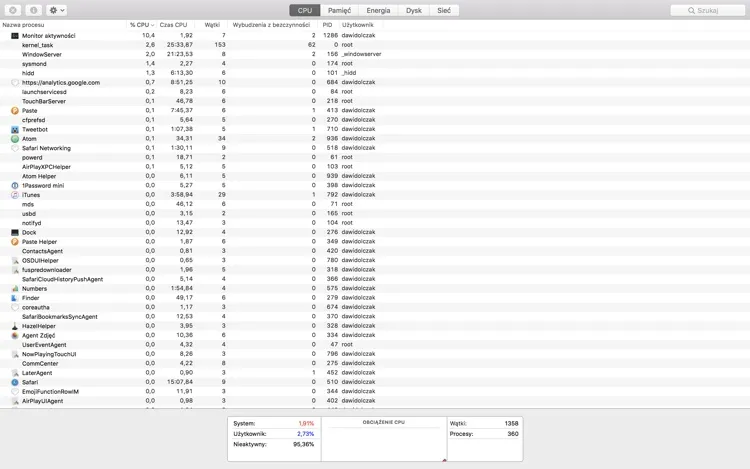Viewport: 750px width, 469px height.
Task: Click the Obciążenie CPU load graph
Action: click(384, 439)
